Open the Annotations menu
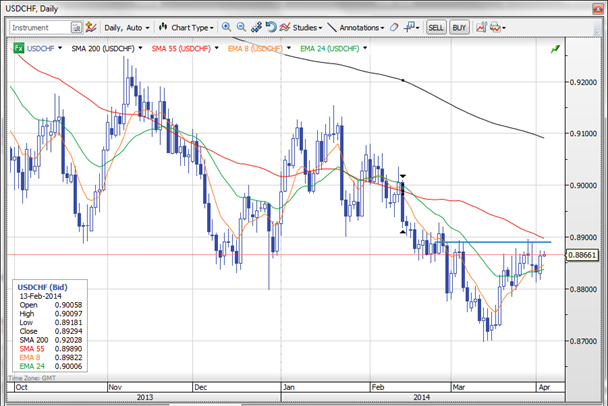This screenshot has height=406, width=608. point(362,28)
